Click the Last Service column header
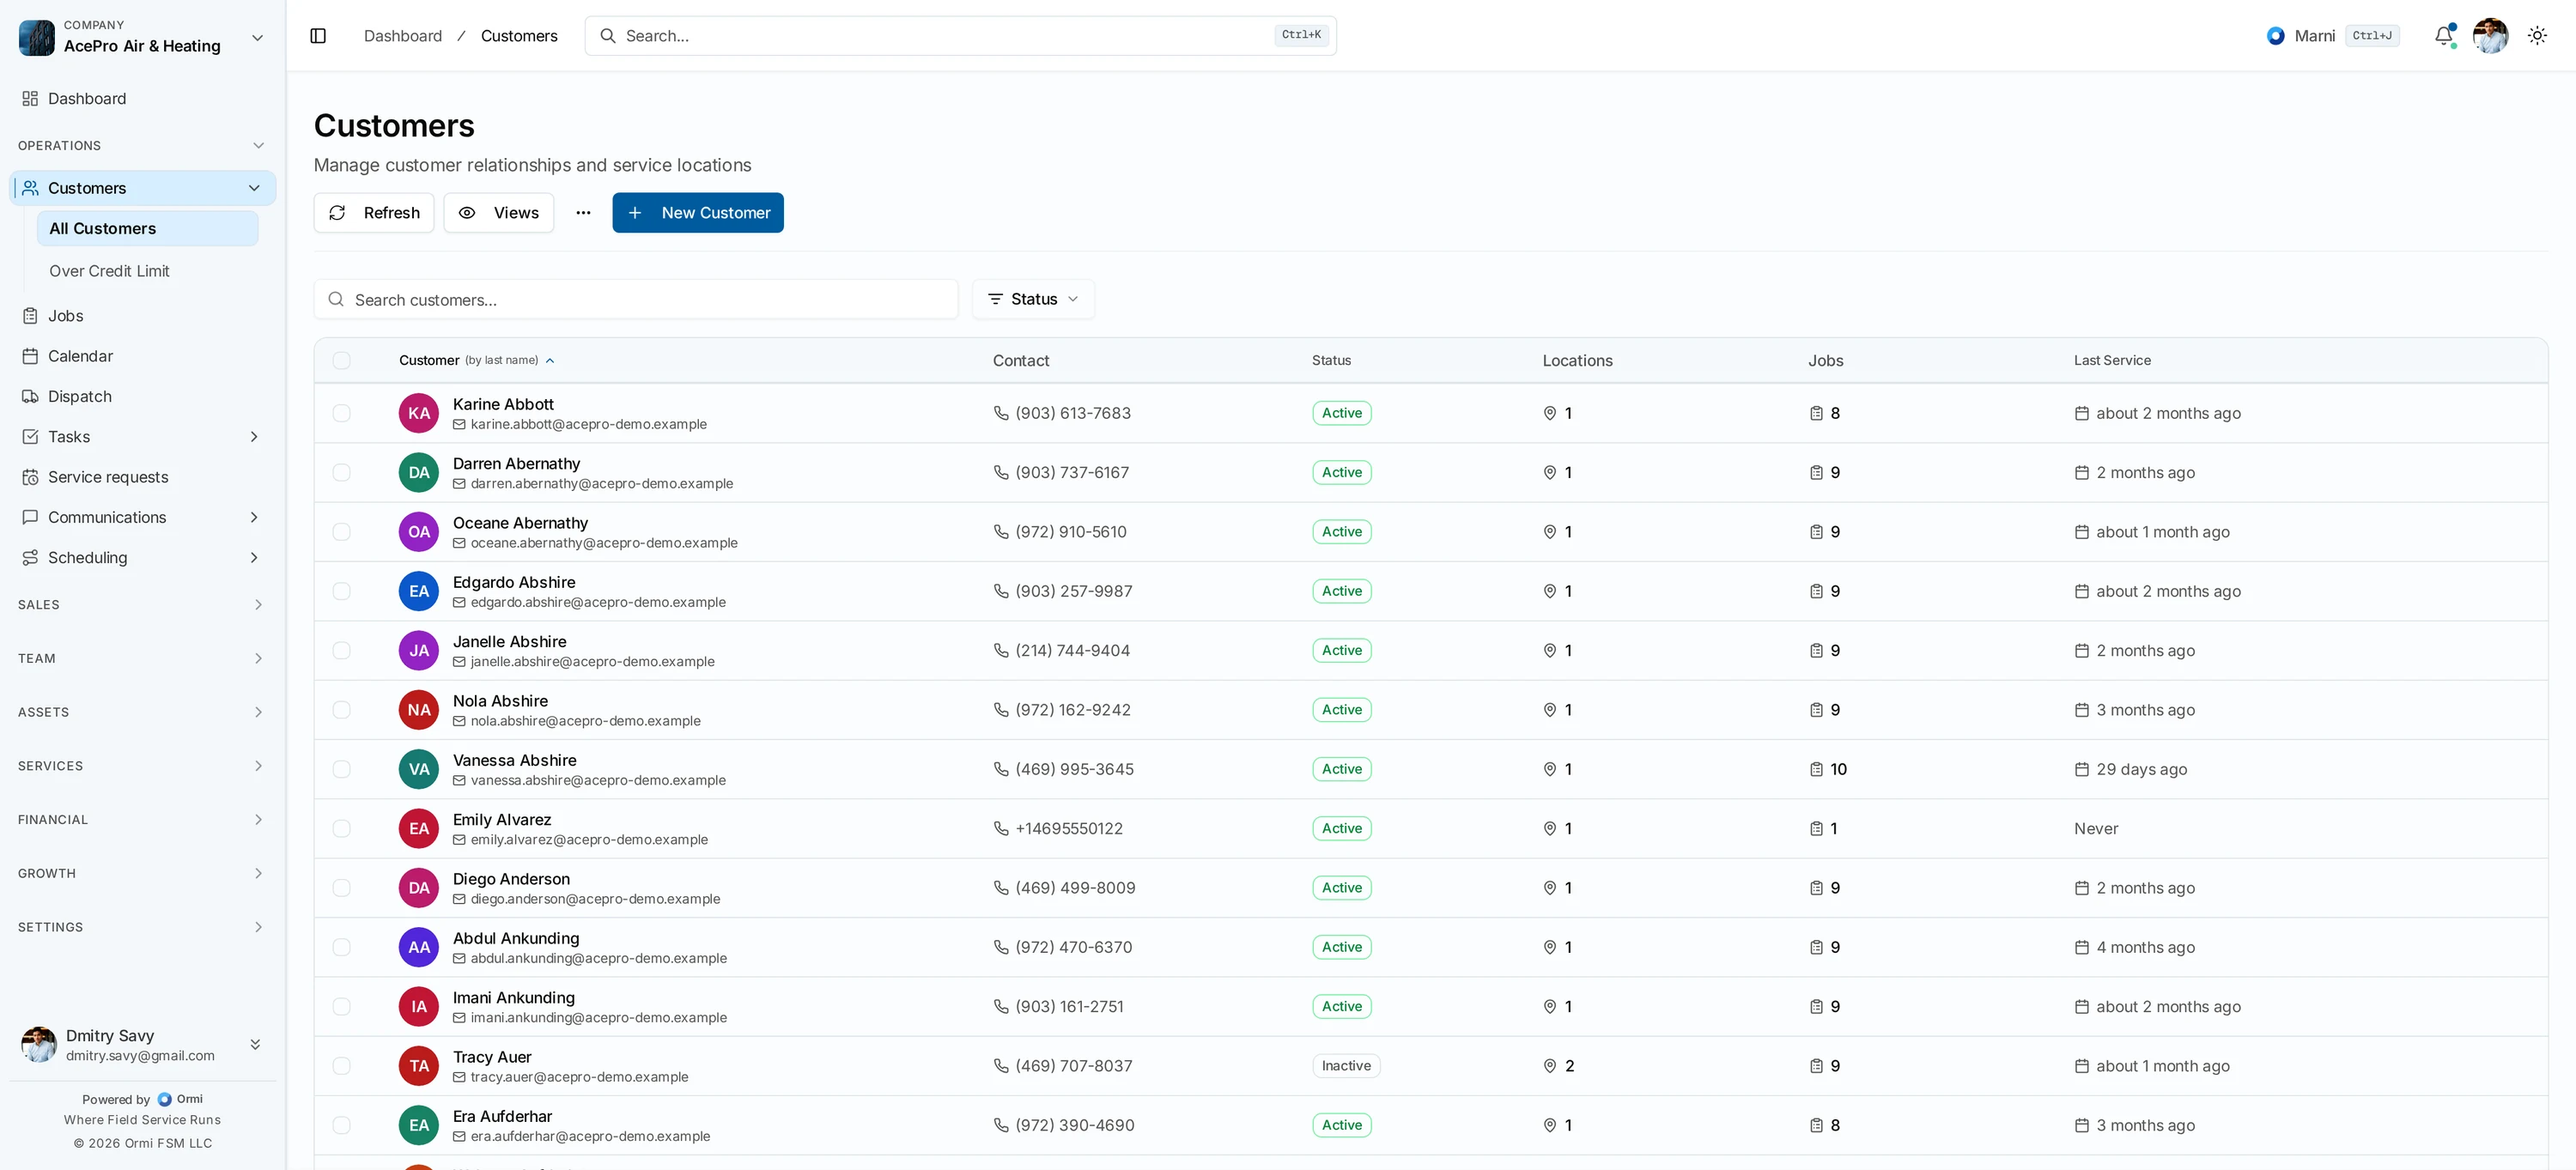This screenshot has width=2576, height=1170. (x=2112, y=360)
